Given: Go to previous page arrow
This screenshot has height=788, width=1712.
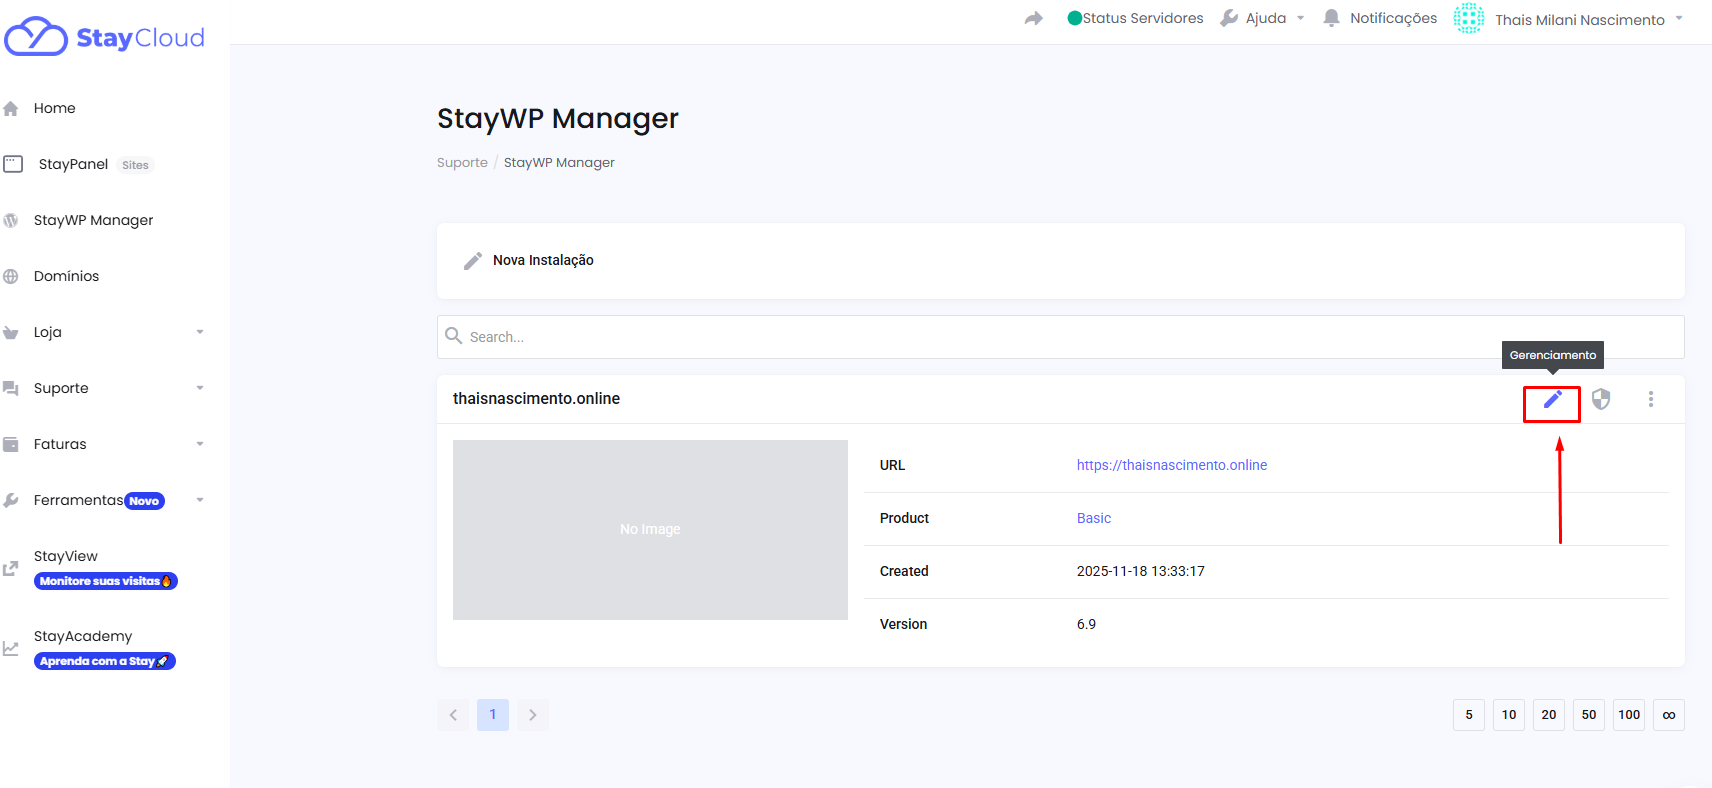Looking at the screenshot, I should coord(453,715).
